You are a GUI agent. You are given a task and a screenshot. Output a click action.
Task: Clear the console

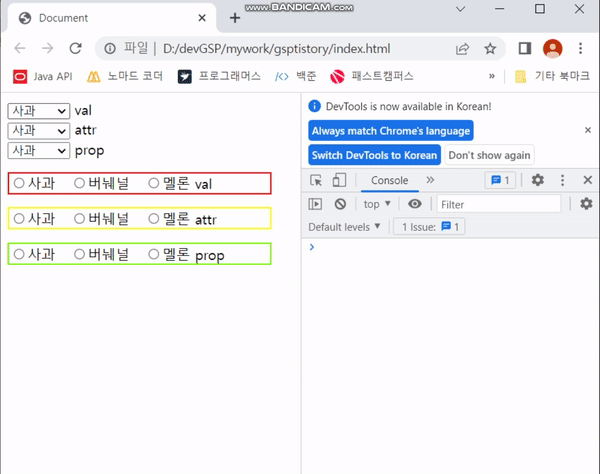click(340, 204)
